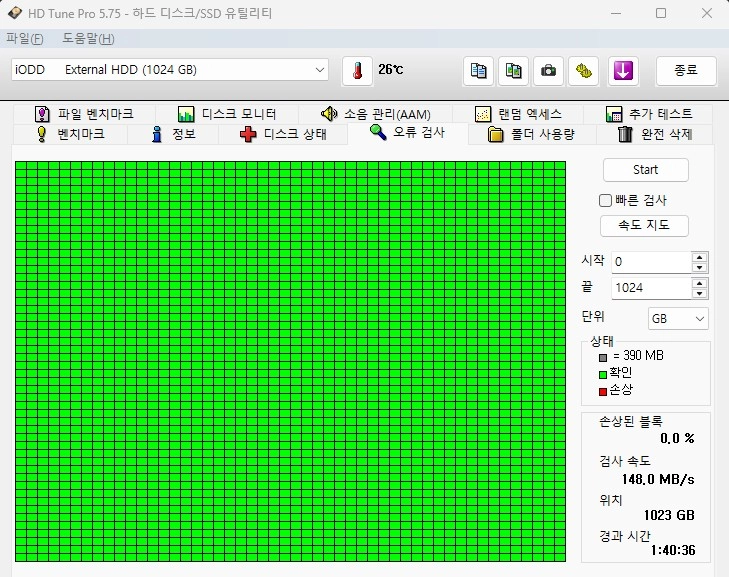Switch to the 디스크 상태 tab
The width and height of the screenshot is (729, 577).
click(x=283, y=134)
